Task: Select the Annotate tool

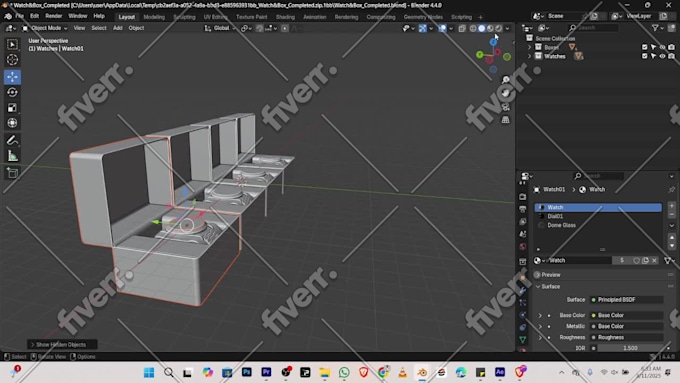Action: tap(12, 140)
